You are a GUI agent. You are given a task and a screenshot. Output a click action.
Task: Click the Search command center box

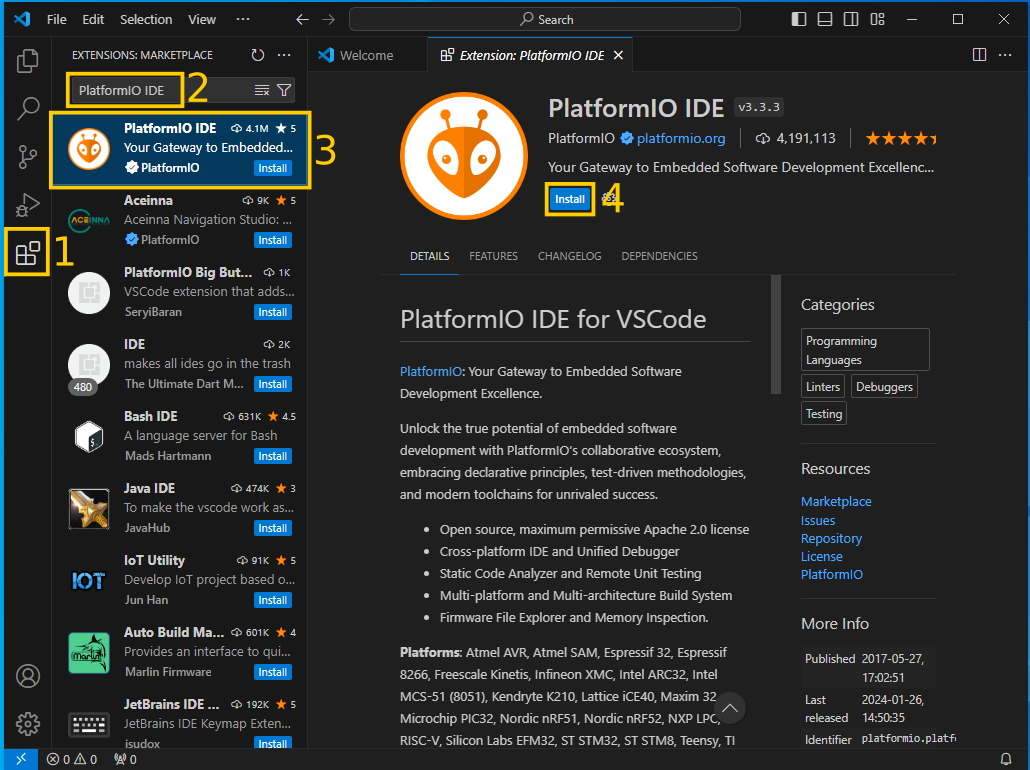click(545, 20)
